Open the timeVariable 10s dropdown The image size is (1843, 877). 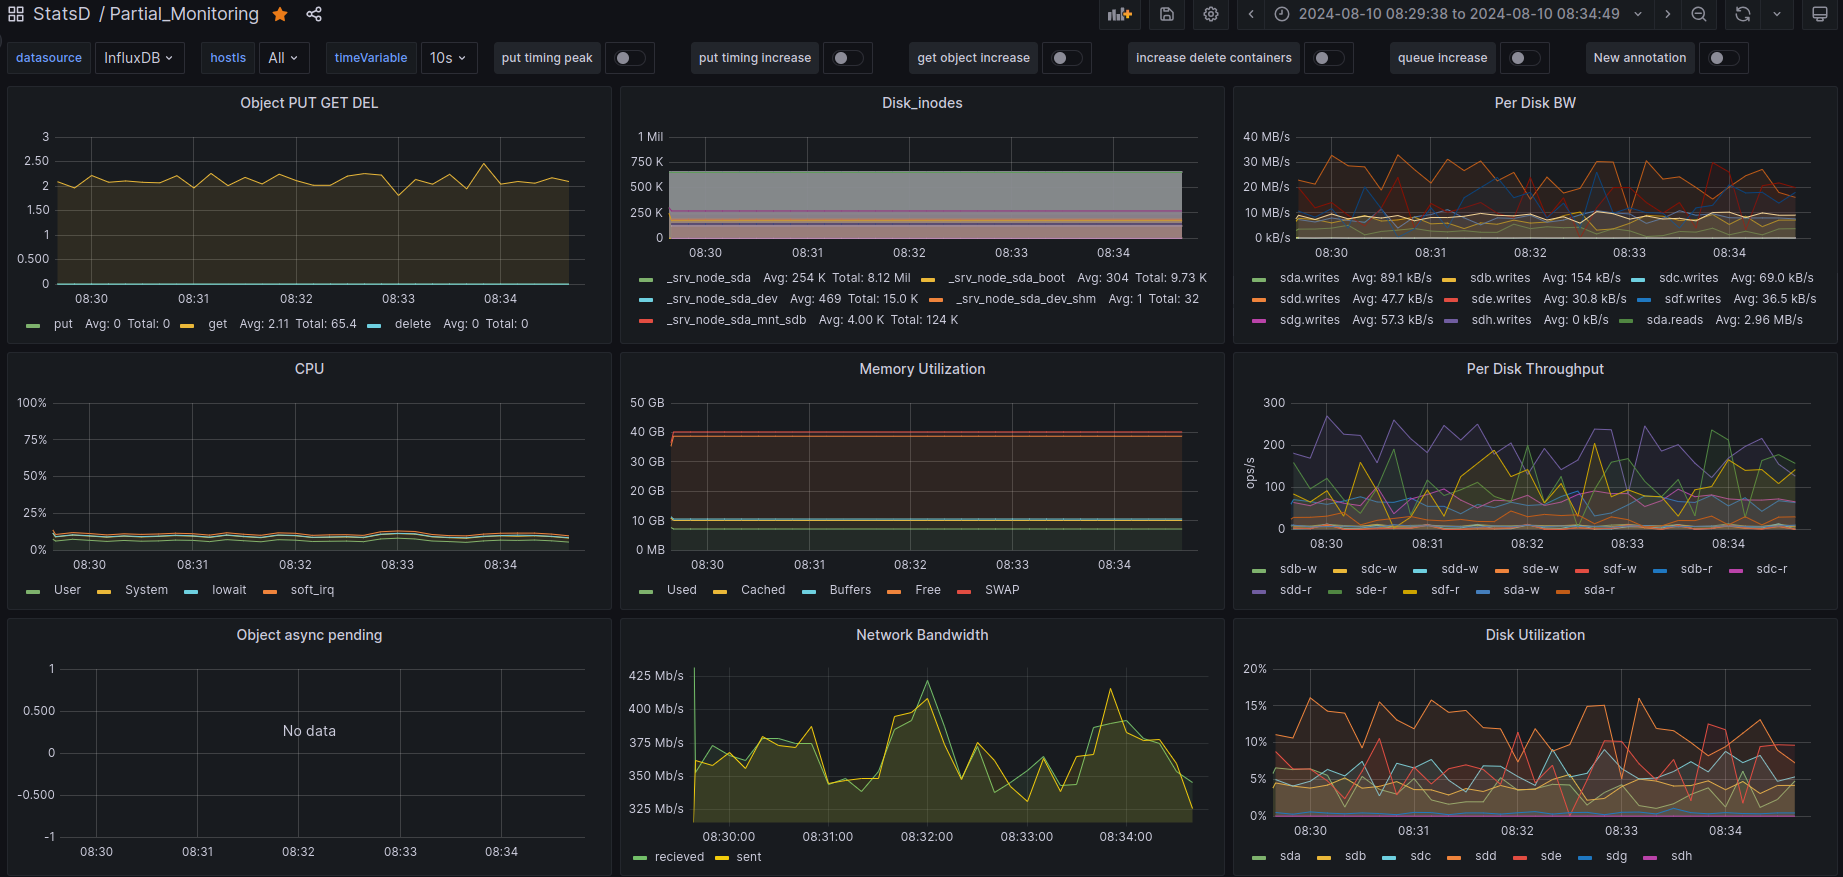[x=448, y=58]
